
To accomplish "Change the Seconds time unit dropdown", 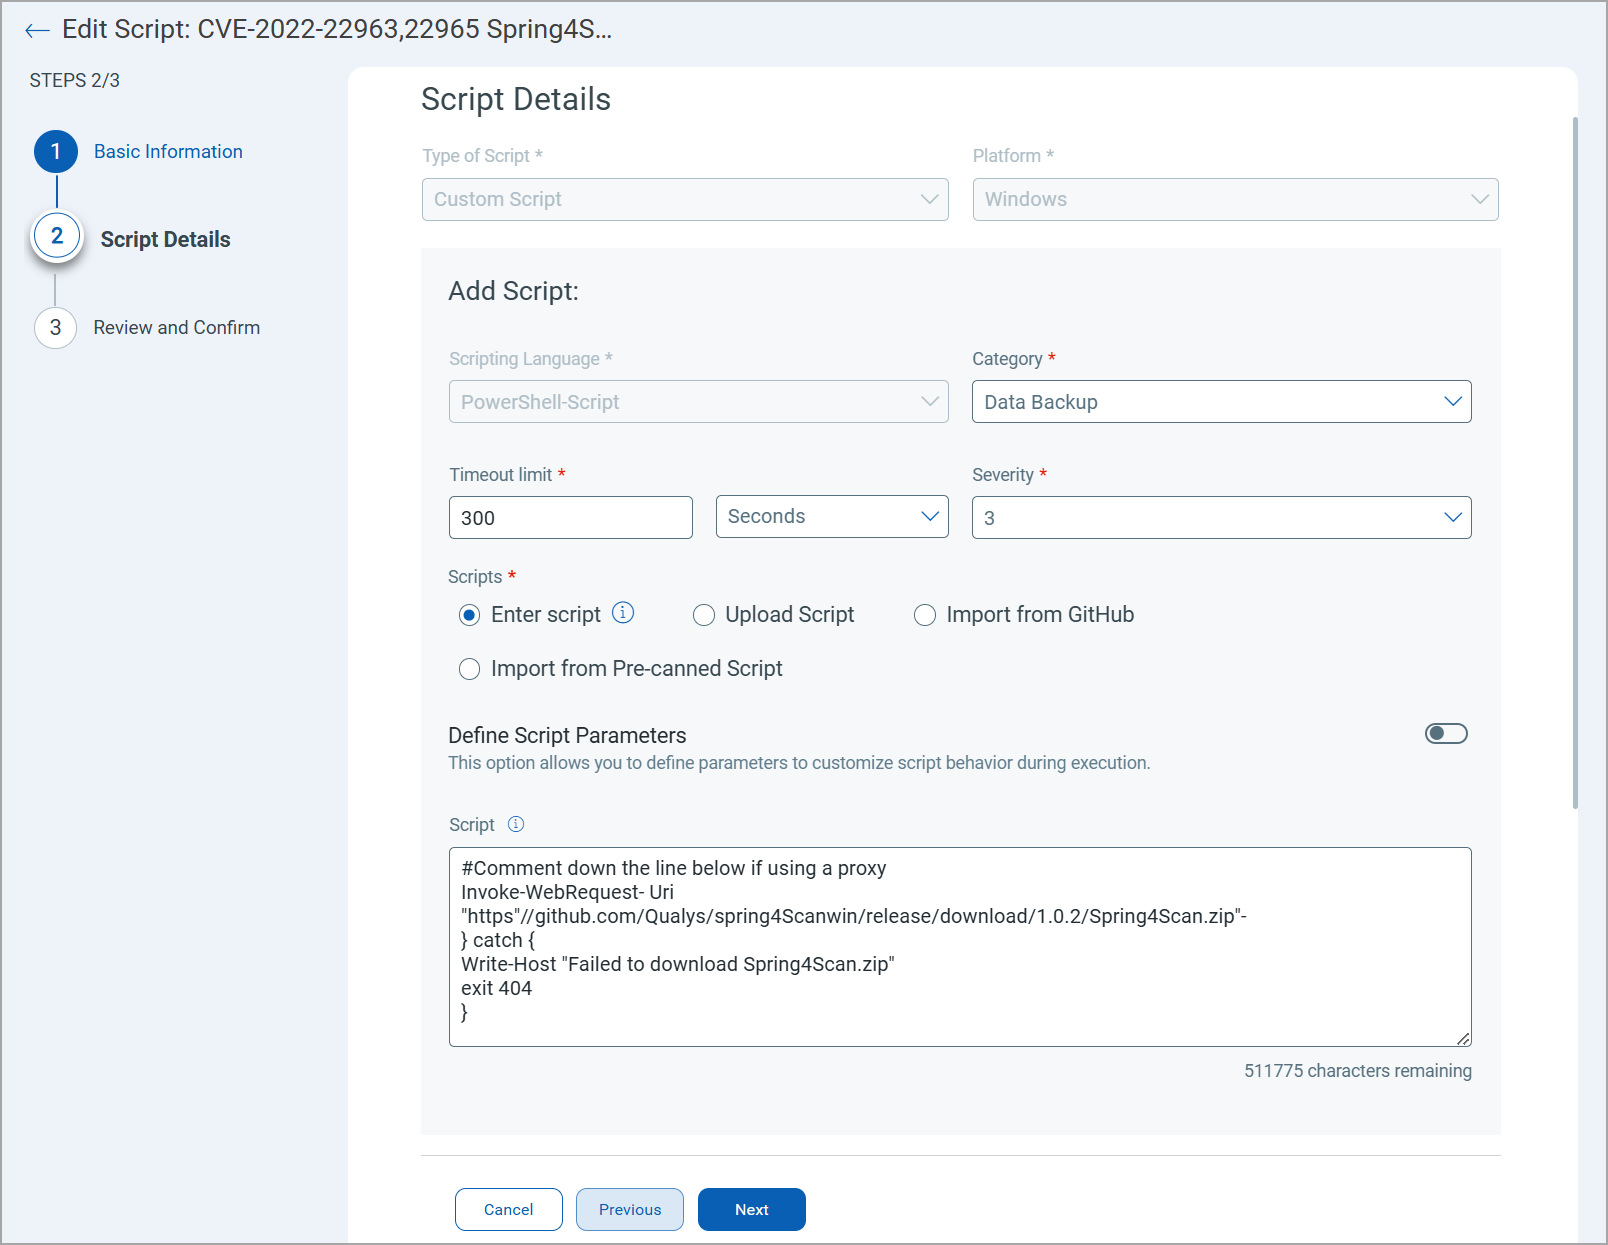I will pos(832,517).
